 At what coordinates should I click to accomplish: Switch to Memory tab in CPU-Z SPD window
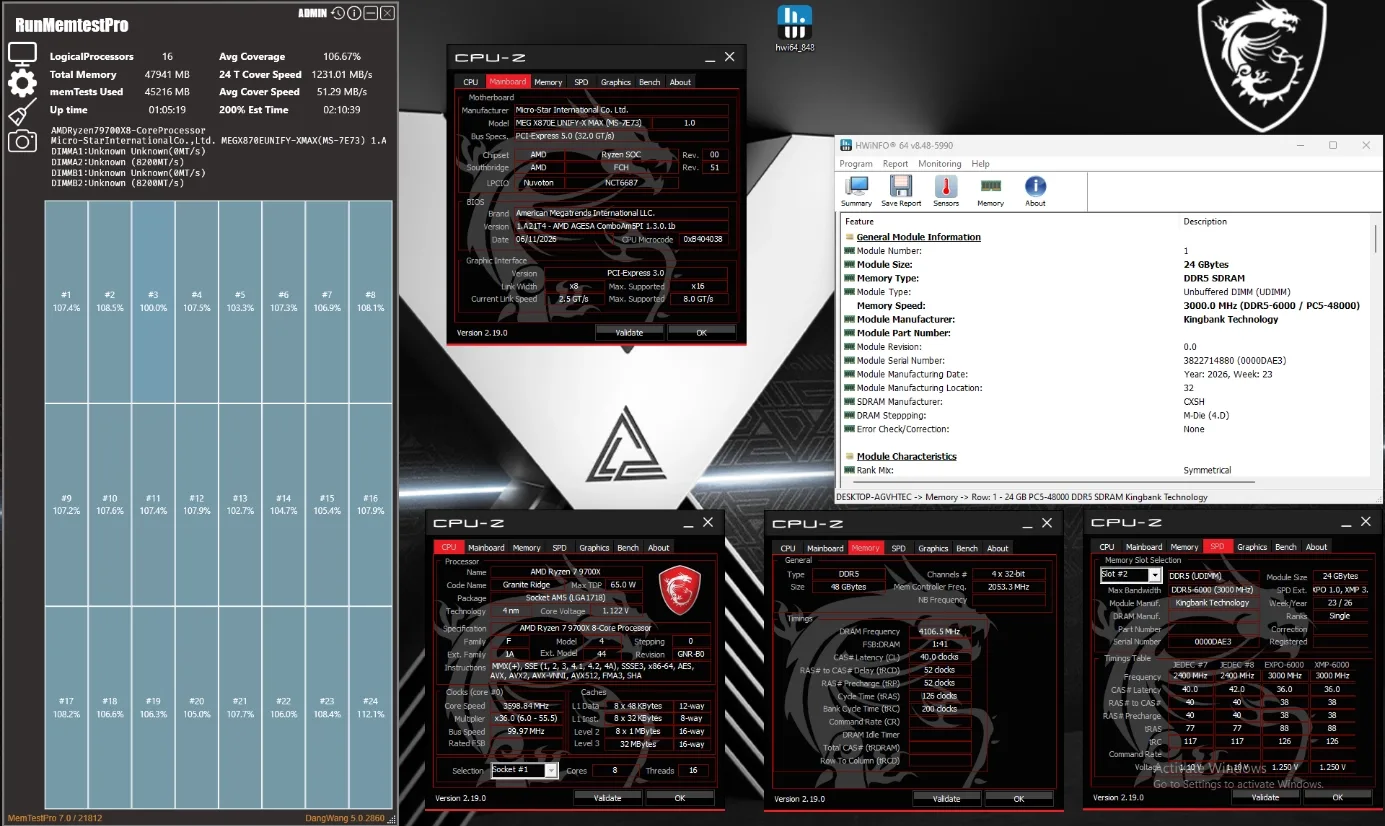[1185, 547]
